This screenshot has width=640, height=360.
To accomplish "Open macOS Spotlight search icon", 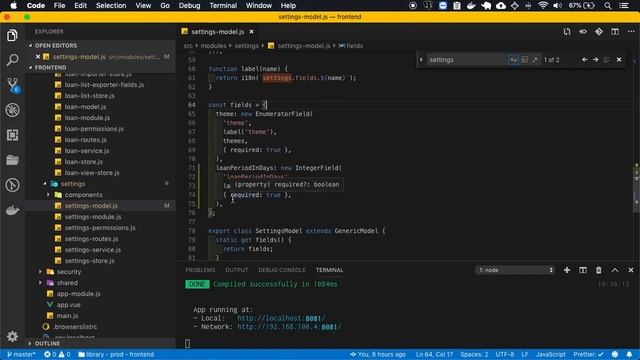I will pyautogui.click(x=608, y=5).
